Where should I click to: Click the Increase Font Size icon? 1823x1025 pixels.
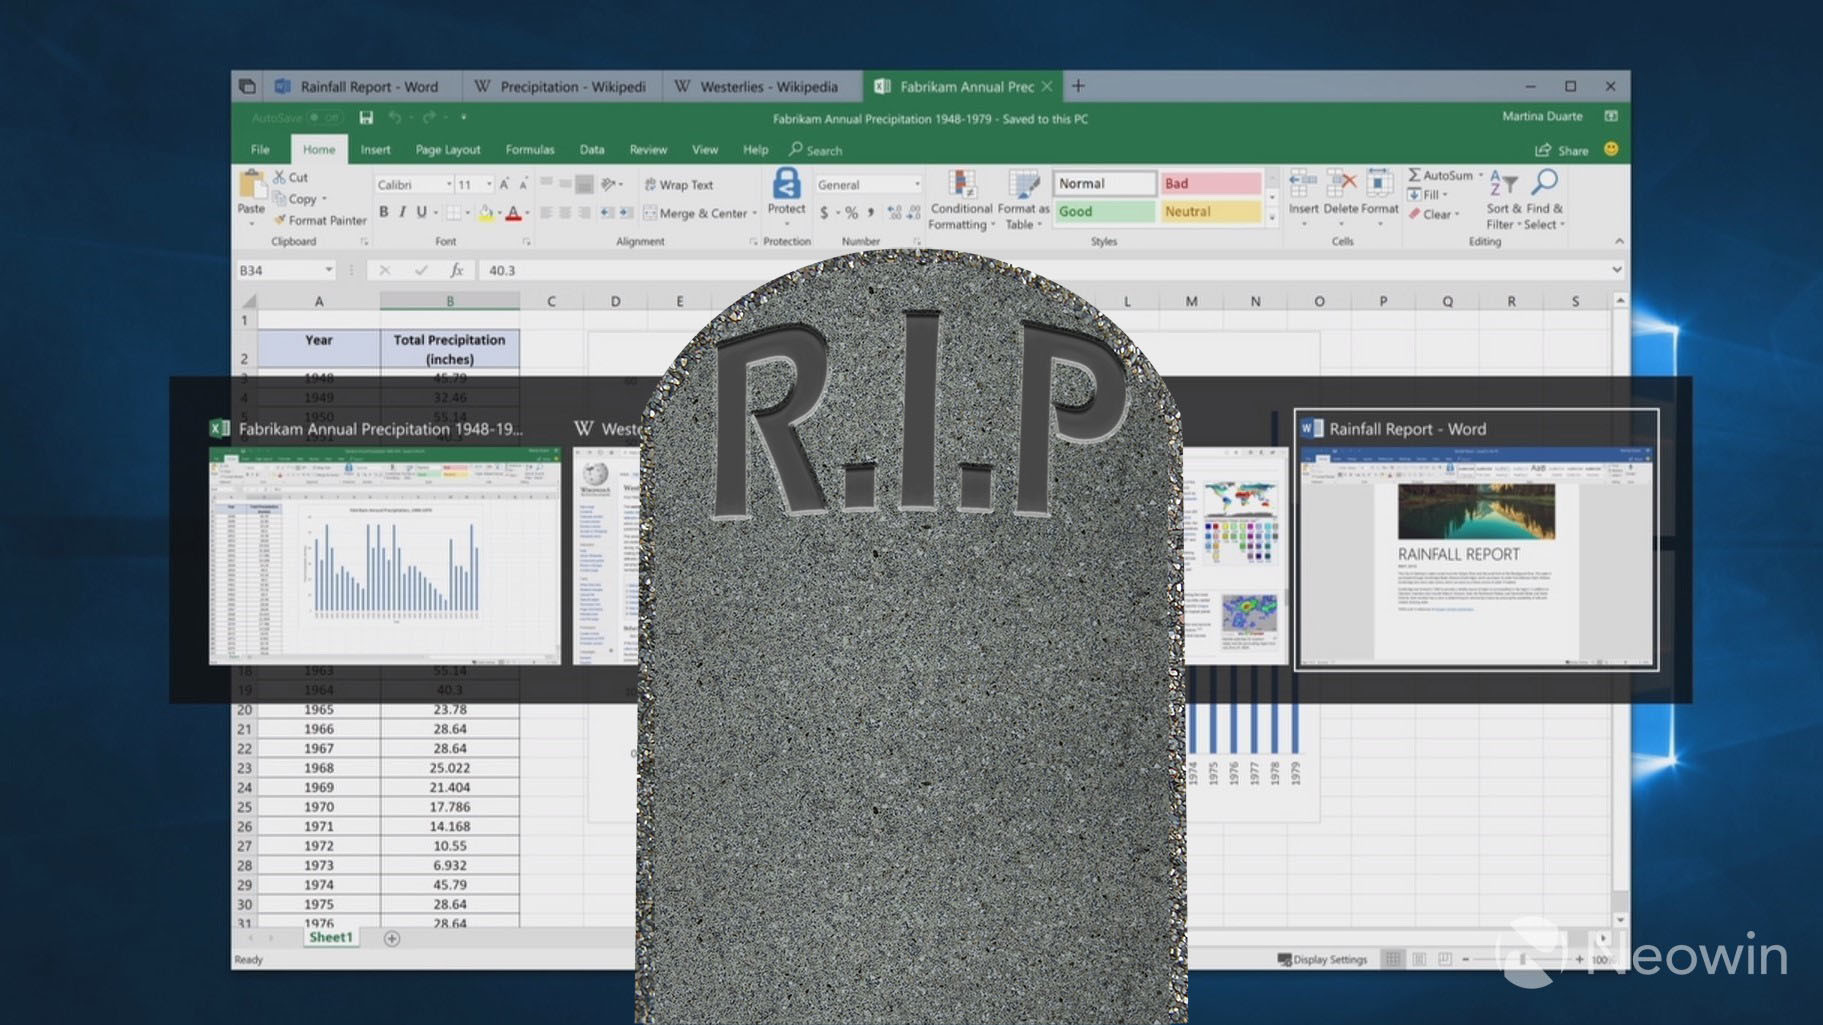[x=504, y=184]
